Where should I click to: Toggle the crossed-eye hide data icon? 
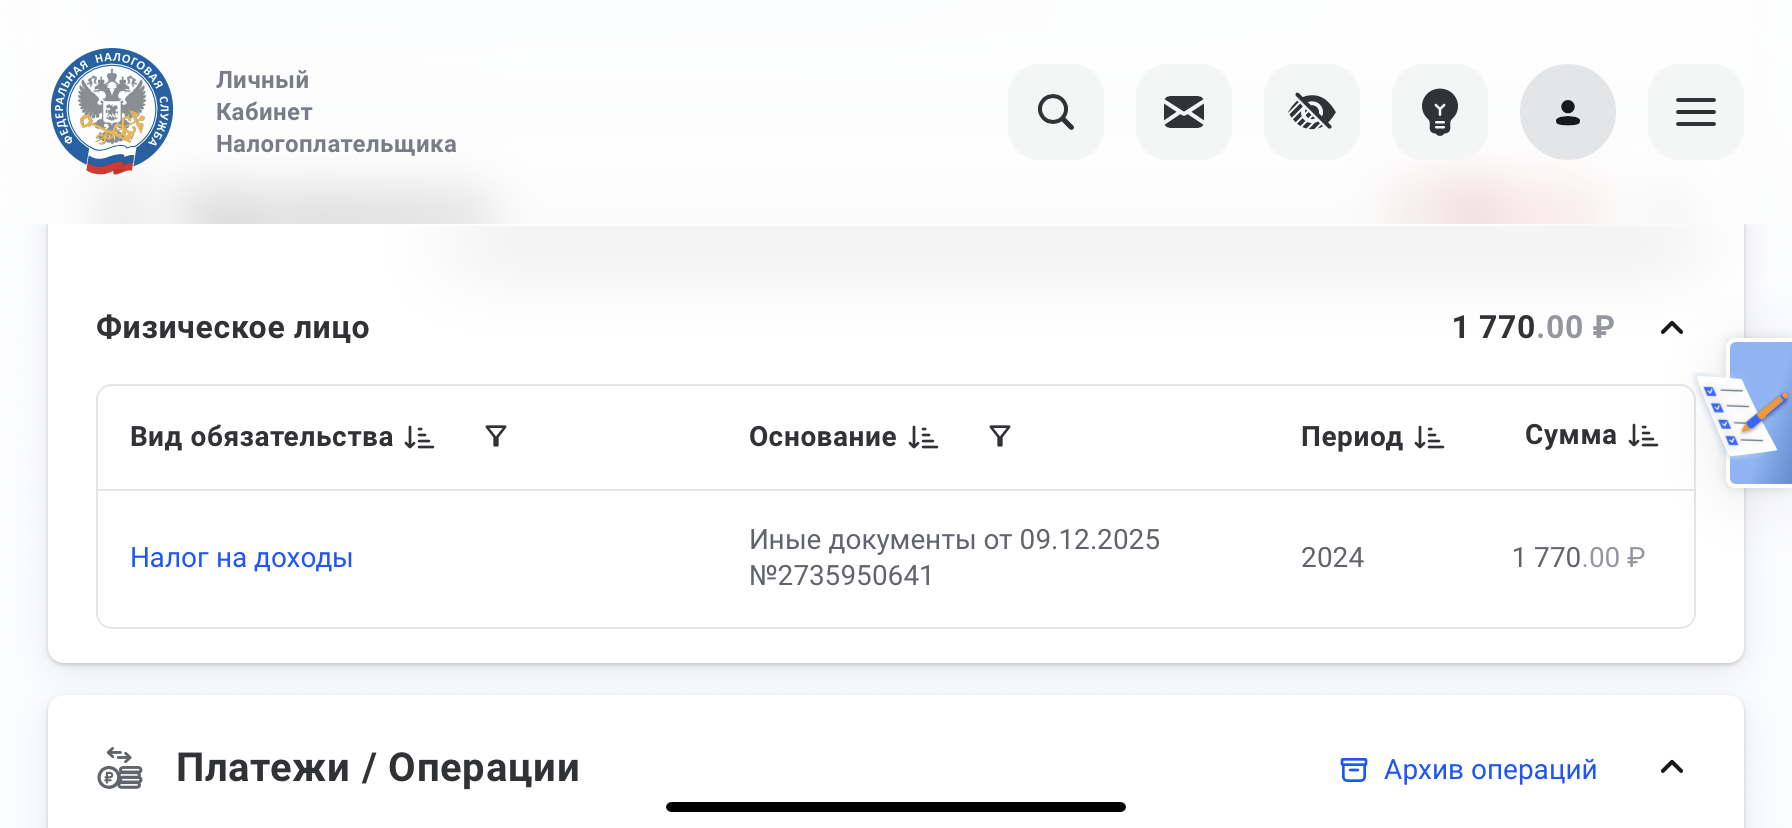(1311, 112)
